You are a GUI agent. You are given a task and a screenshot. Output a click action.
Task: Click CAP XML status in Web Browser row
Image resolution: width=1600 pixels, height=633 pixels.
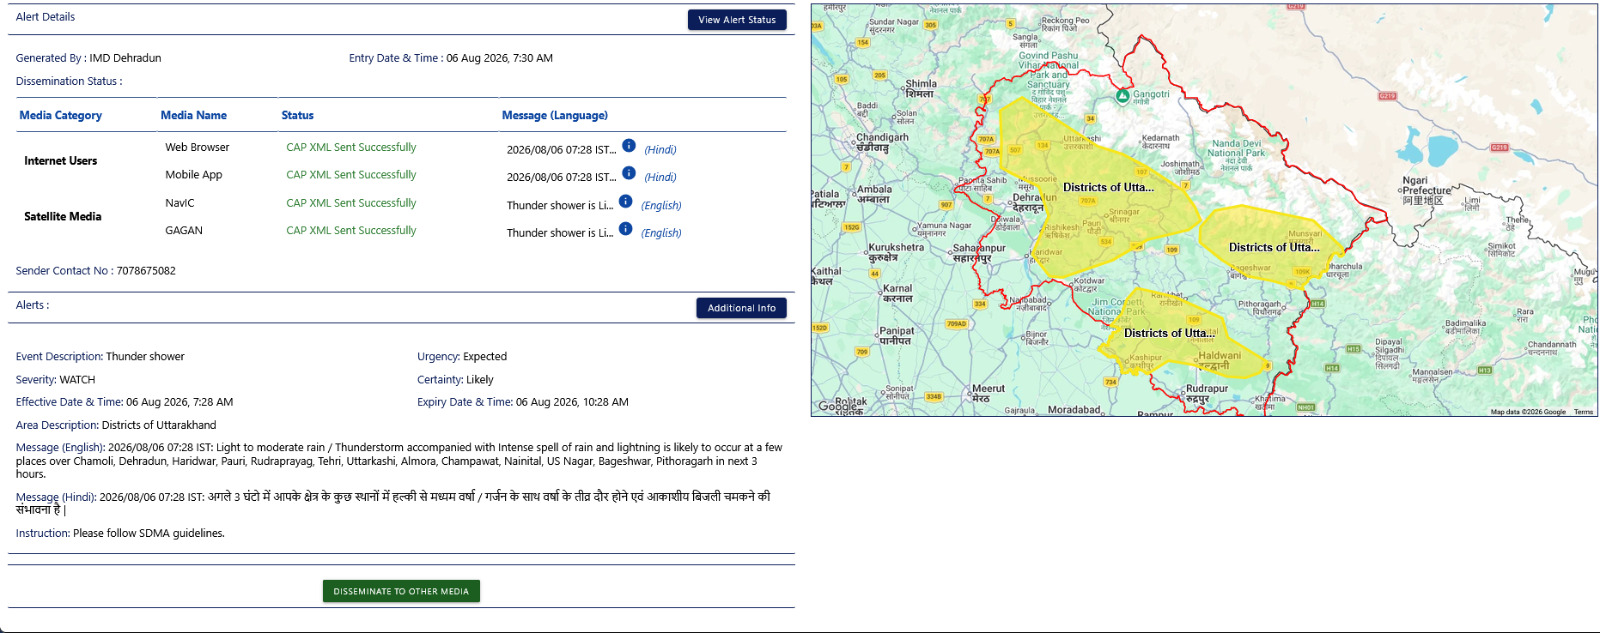tap(351, 147)
